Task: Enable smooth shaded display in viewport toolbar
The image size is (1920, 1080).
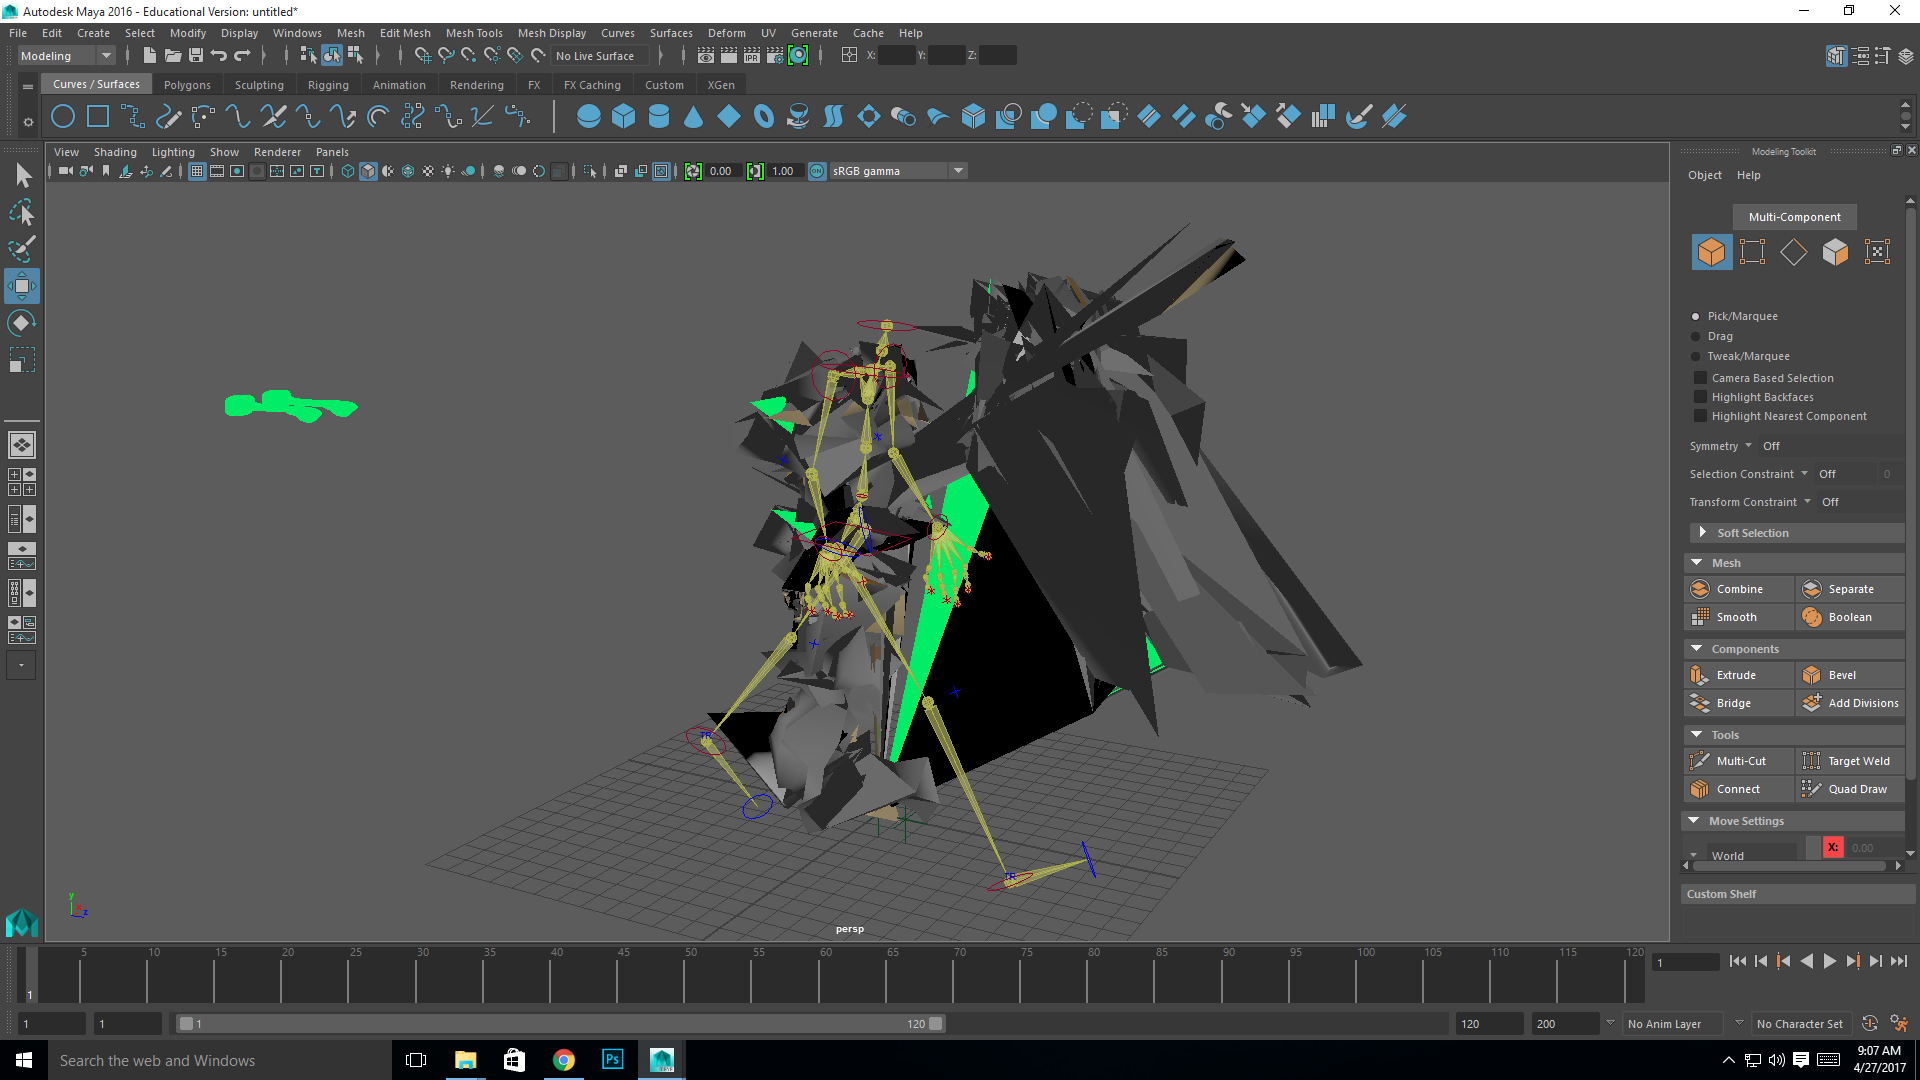Action: (x=368, y=171)
